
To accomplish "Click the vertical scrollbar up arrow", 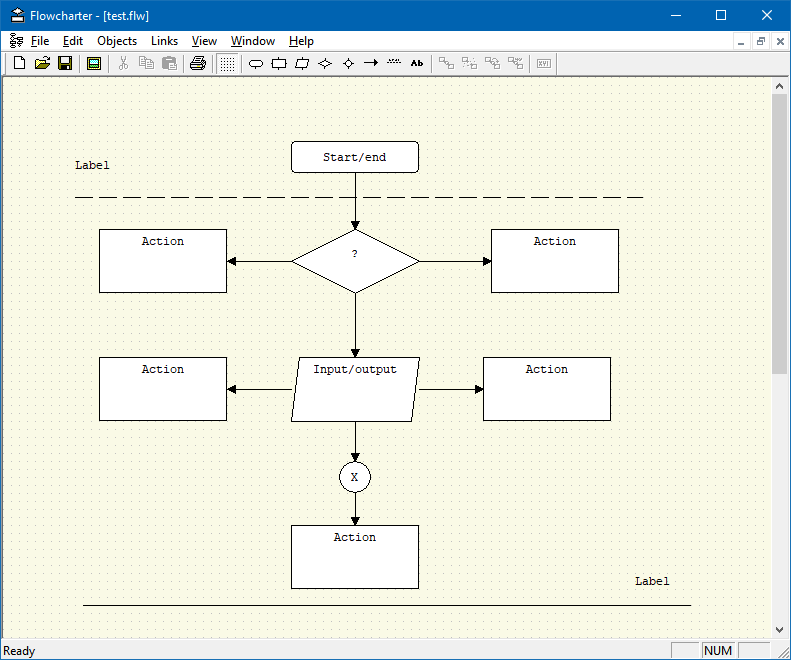I will [x=779, y=86].
